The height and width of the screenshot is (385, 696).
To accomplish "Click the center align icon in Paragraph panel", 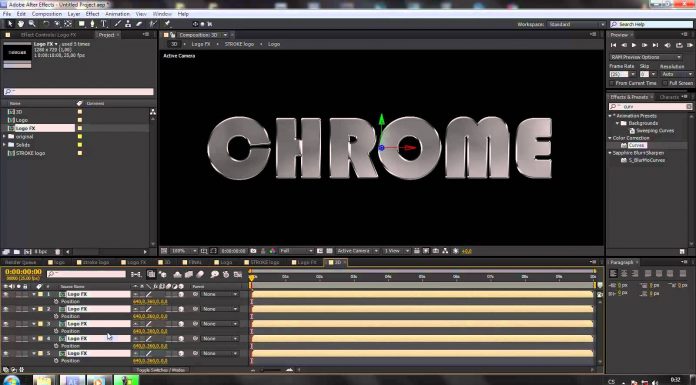I will (624, 274).
